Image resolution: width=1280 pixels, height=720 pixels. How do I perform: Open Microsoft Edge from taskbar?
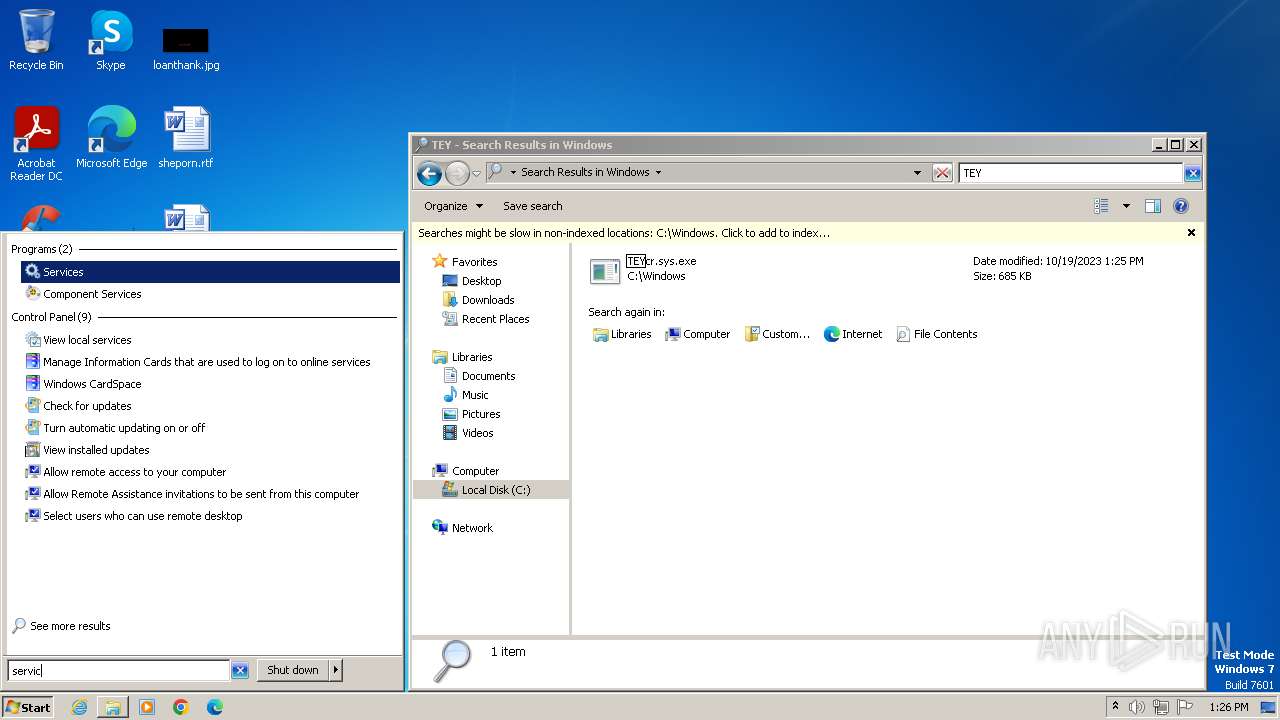point(215,707)
